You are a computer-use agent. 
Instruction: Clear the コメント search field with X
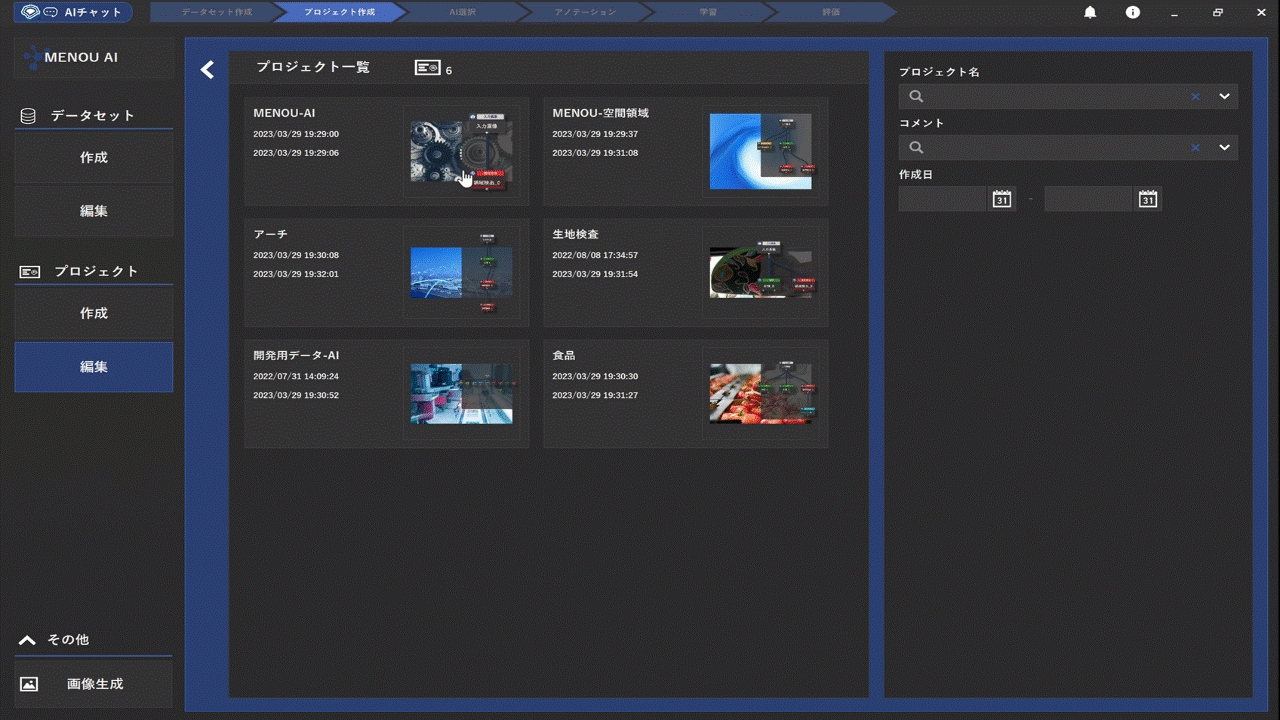(x=1195, y=148)
